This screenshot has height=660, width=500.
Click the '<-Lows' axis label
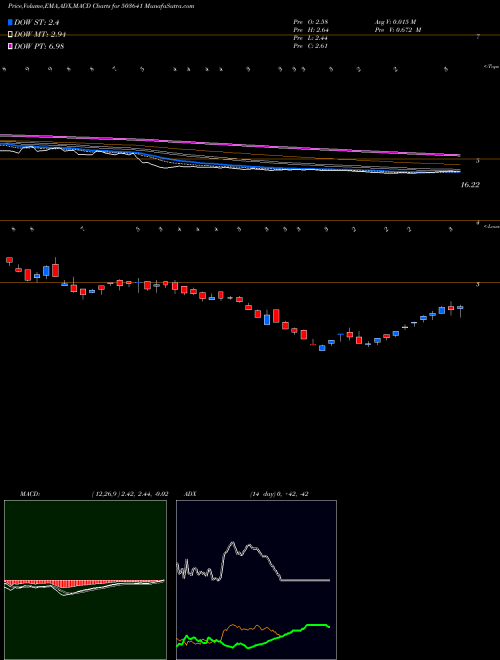click(x=492, y=226)
